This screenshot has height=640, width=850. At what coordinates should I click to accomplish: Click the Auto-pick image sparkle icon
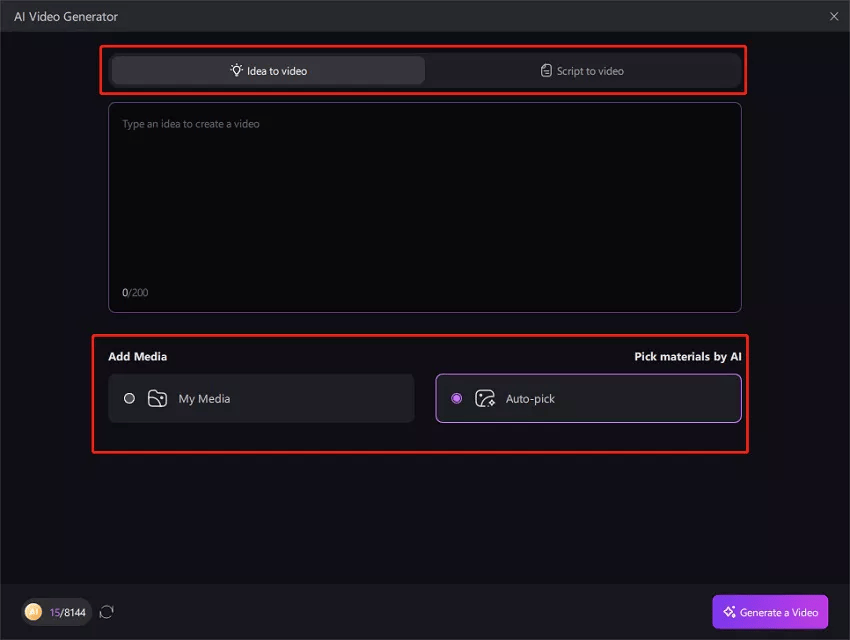point(485,399)
